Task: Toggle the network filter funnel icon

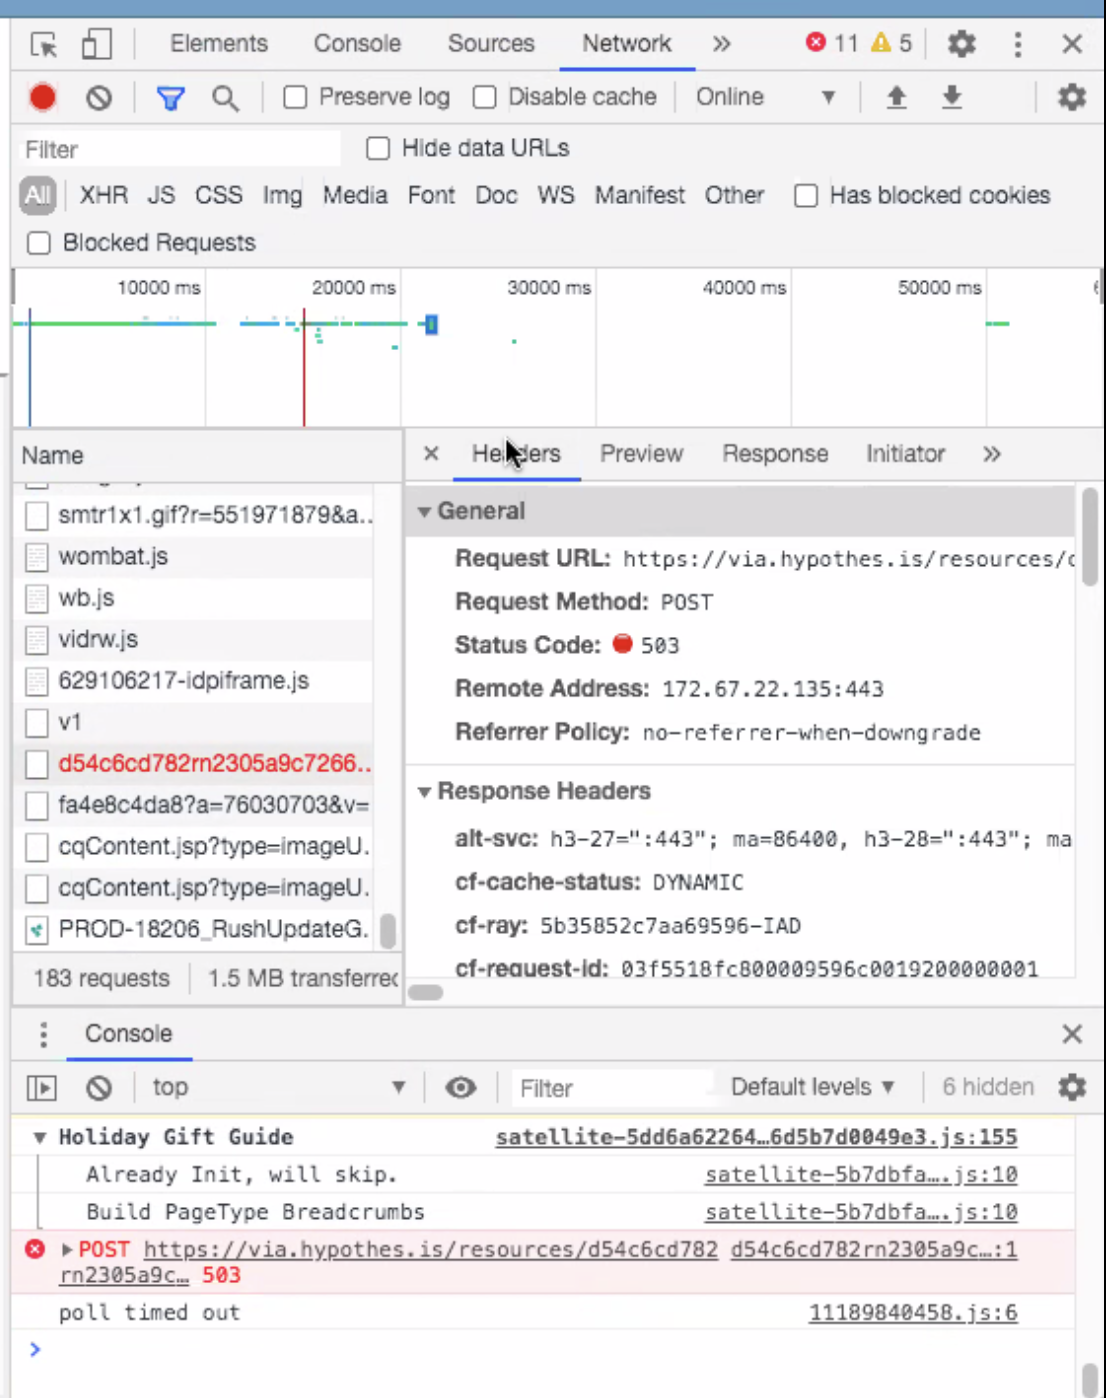Action: (x=171, y=98)
